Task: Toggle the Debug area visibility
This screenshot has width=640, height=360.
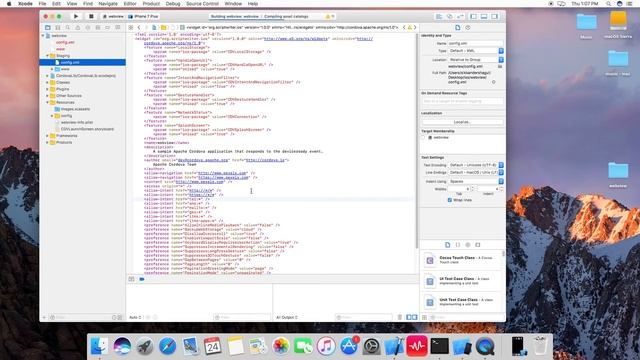Action: [484, 16]
